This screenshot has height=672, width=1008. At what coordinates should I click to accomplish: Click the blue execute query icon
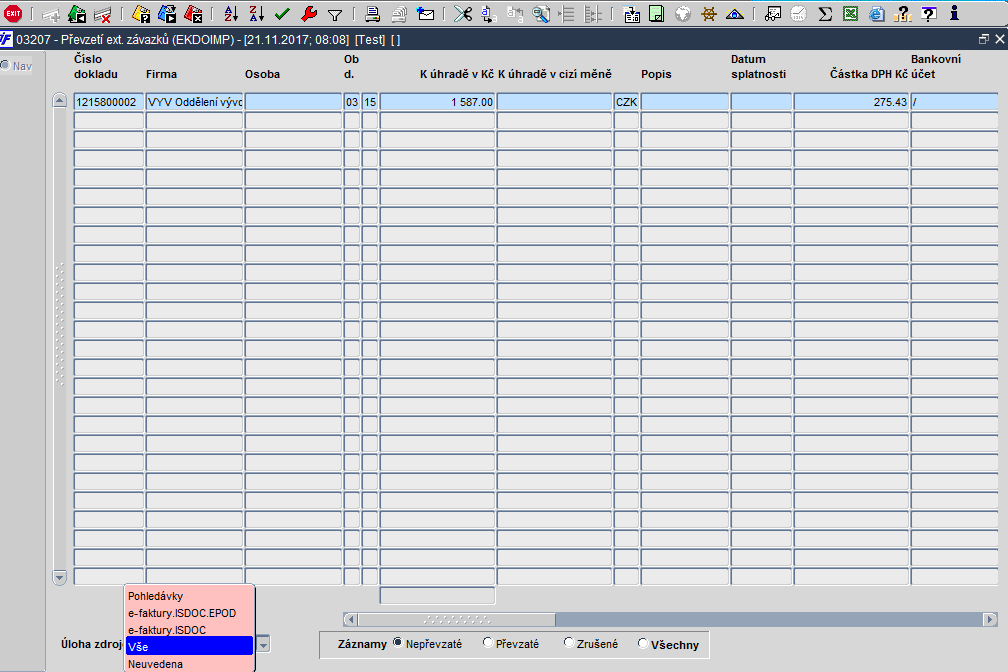point(166,14)
